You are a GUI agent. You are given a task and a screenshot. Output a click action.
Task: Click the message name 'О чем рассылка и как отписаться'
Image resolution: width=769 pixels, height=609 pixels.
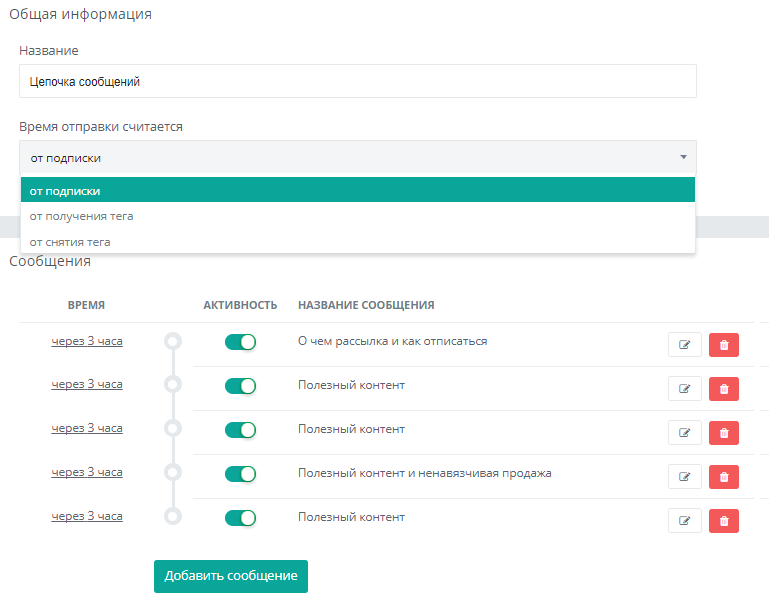pyautogui.click(x=392, y=341)
